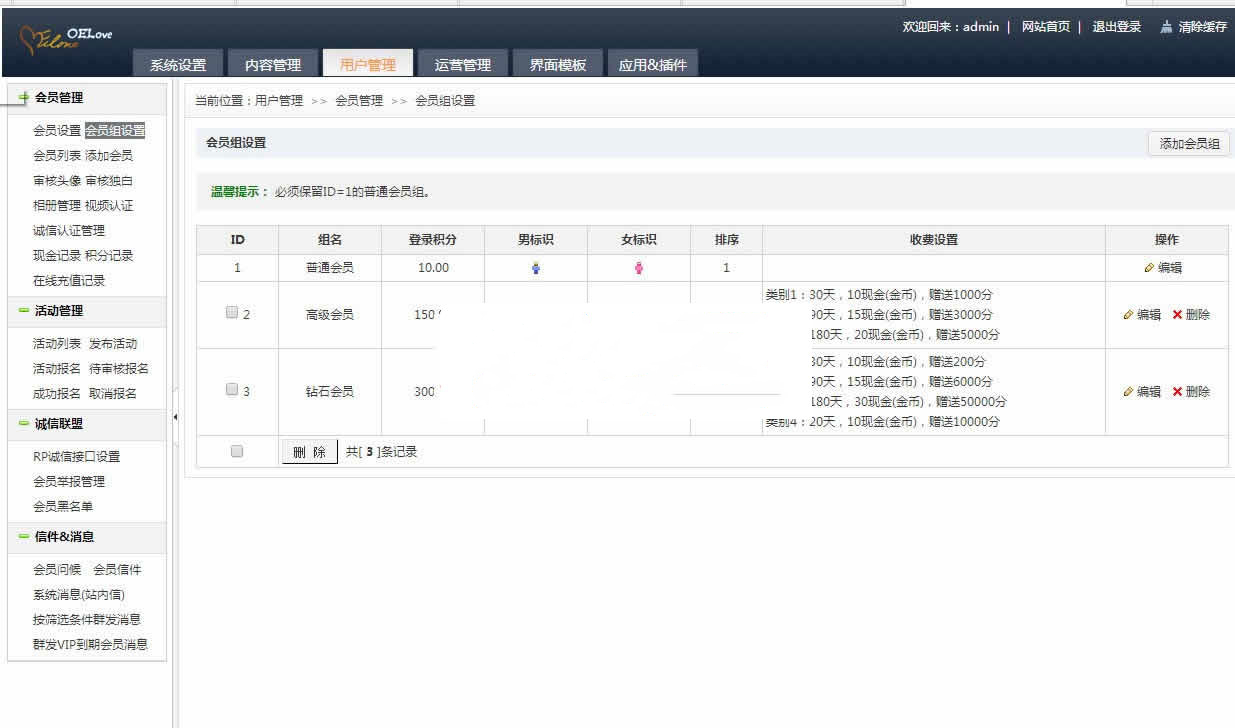Click the edit pencil icon for 钻石会员
The image size is (1235, 728).
pos(1129,392)
